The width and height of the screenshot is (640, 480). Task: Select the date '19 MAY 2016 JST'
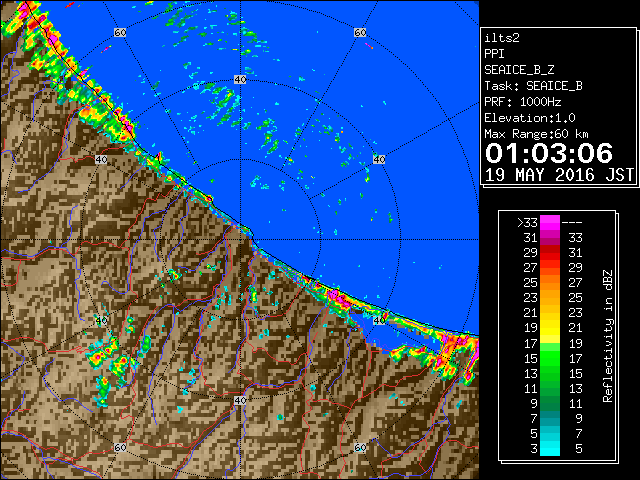(559, 175)
